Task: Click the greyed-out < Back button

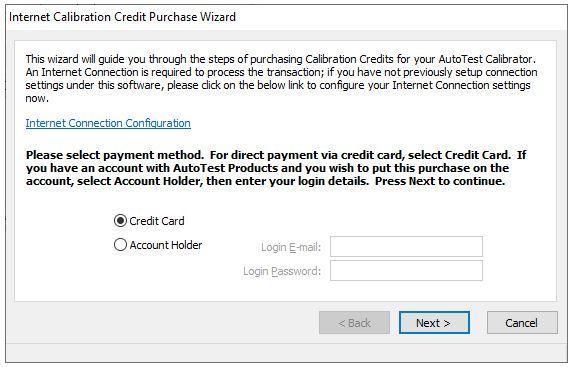Action: 354,323
